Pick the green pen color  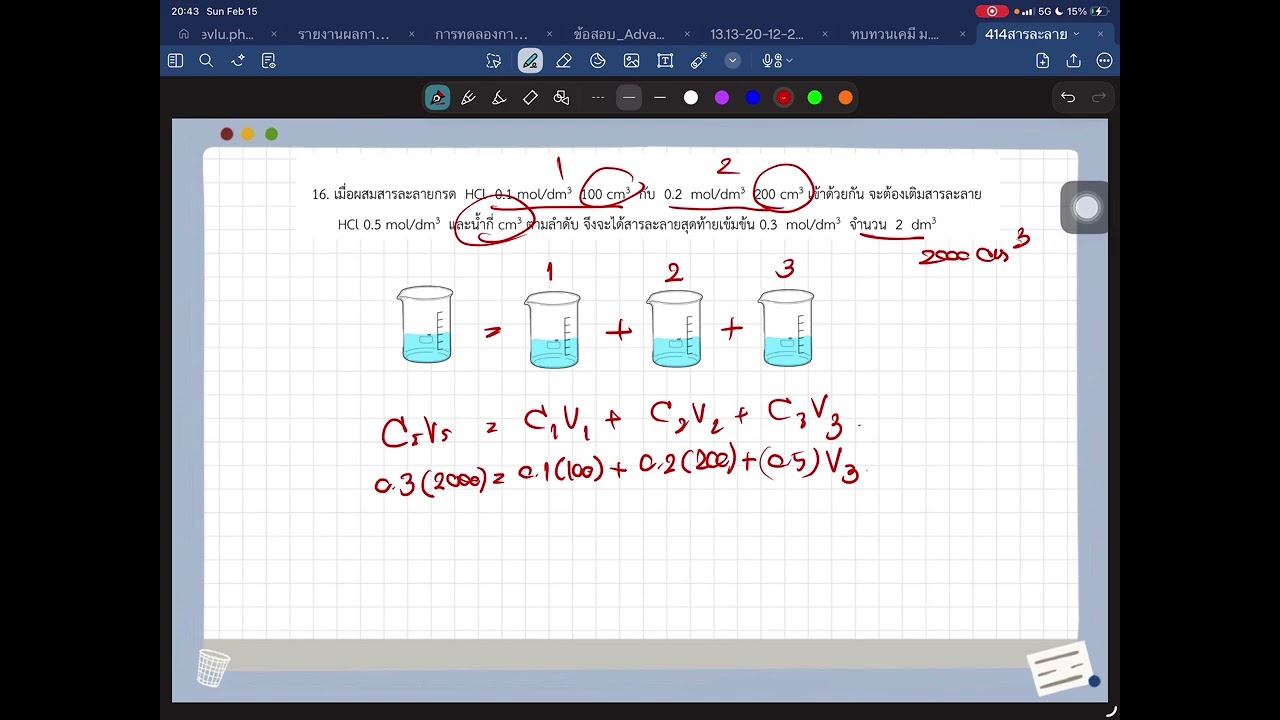815,97
